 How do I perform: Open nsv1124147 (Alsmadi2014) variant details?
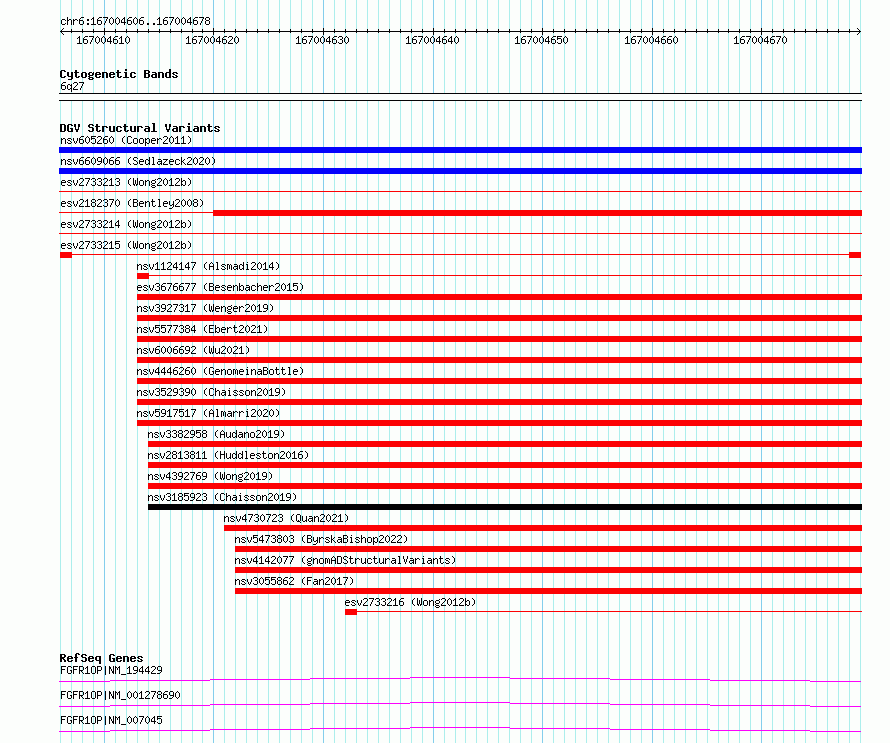208,266
